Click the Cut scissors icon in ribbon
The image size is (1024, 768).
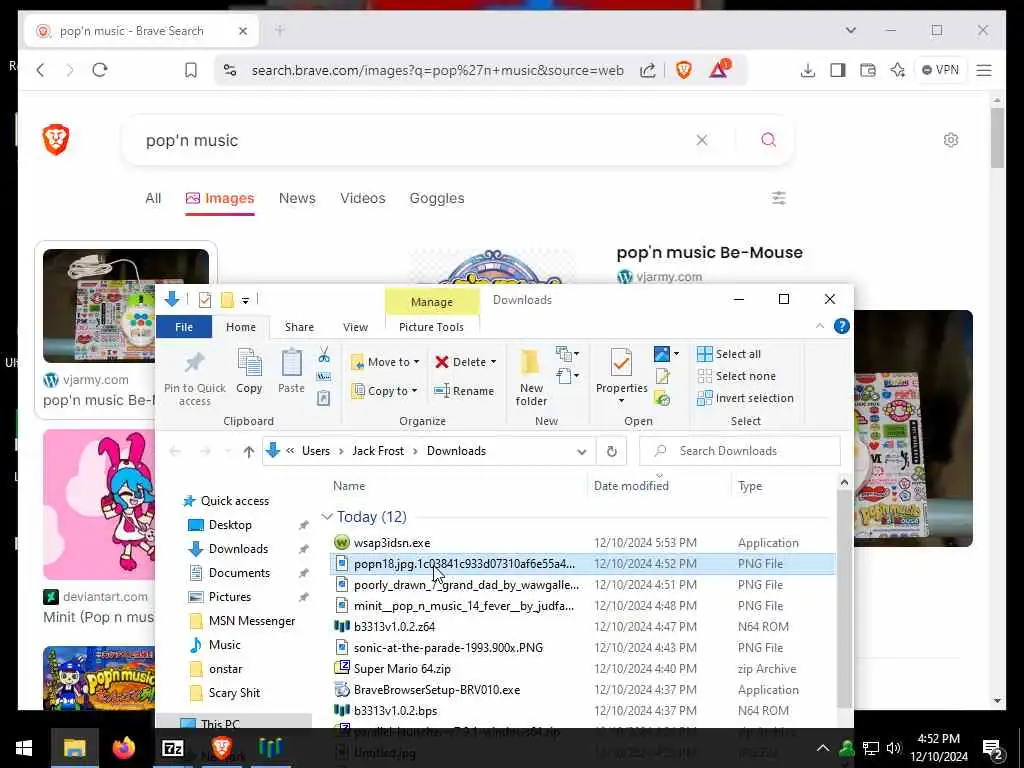click(x=324, y=355)
